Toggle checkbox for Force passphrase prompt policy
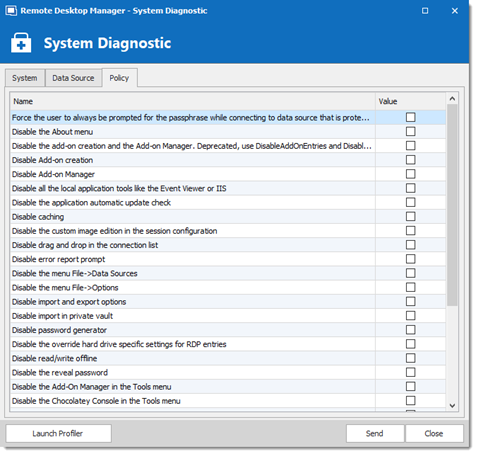Viewport: 477px width, 454px height. pos(411,117)
